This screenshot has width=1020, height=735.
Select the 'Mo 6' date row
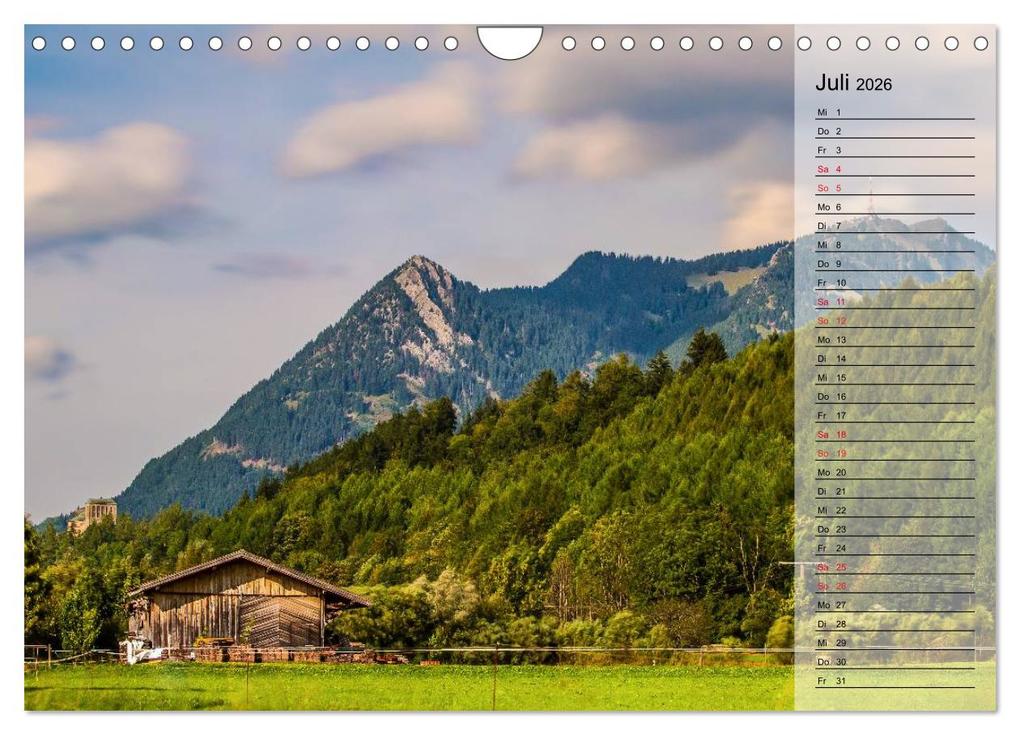click(895, 206)
